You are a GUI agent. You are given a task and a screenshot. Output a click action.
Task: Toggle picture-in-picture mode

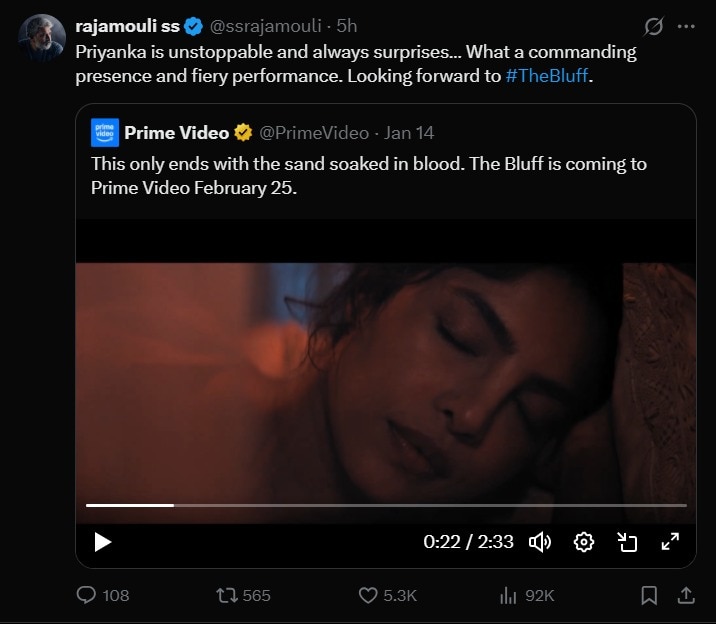[x=627, y=542]
